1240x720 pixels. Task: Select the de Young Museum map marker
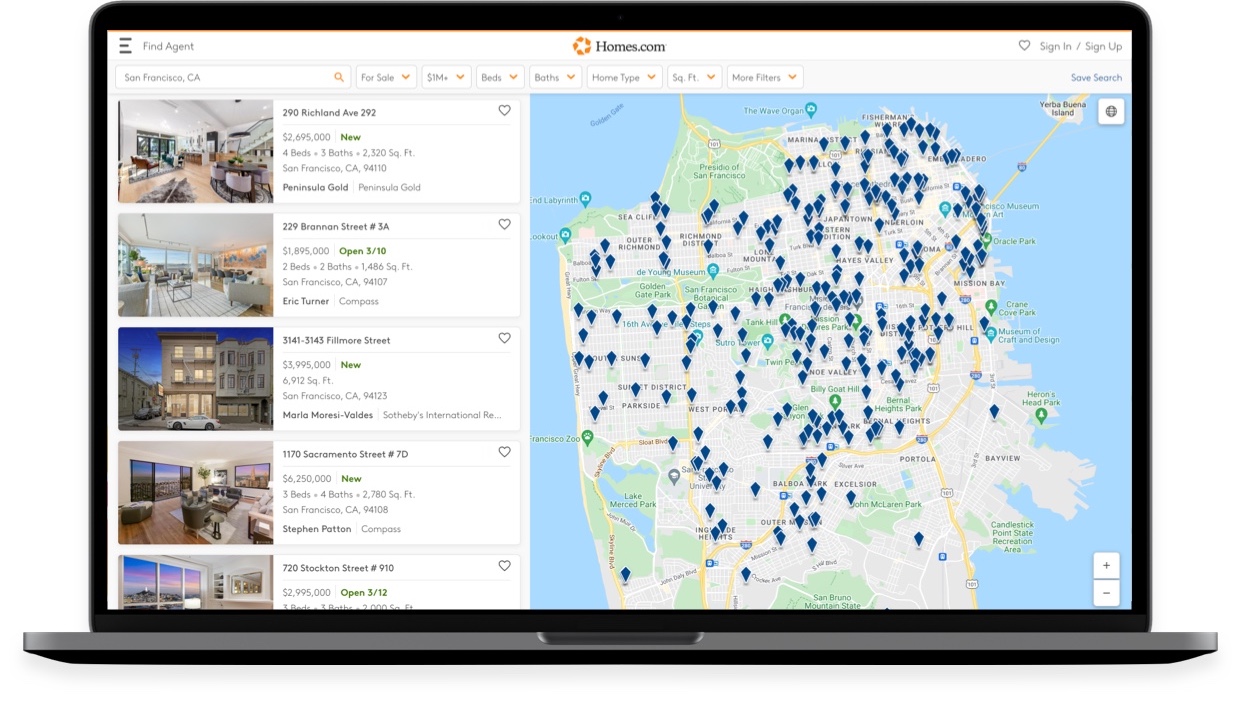[x=713, y=271]
